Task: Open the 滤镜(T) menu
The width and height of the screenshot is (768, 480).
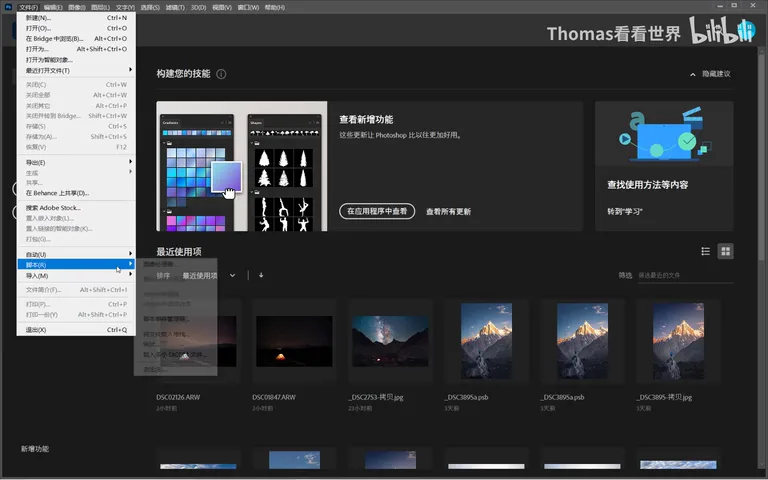Action: 175,7
